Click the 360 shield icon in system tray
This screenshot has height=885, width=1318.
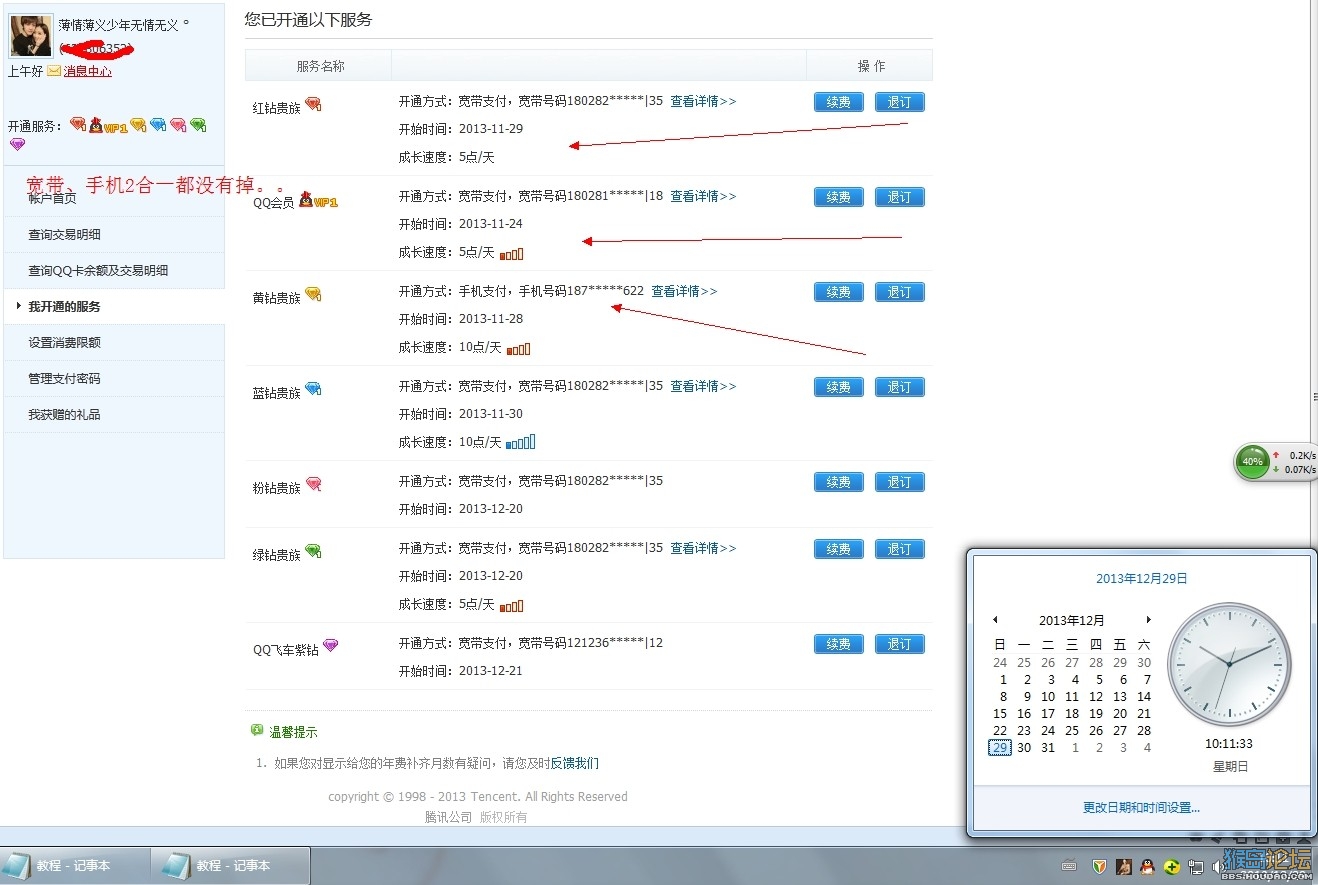click(1099, 866)
